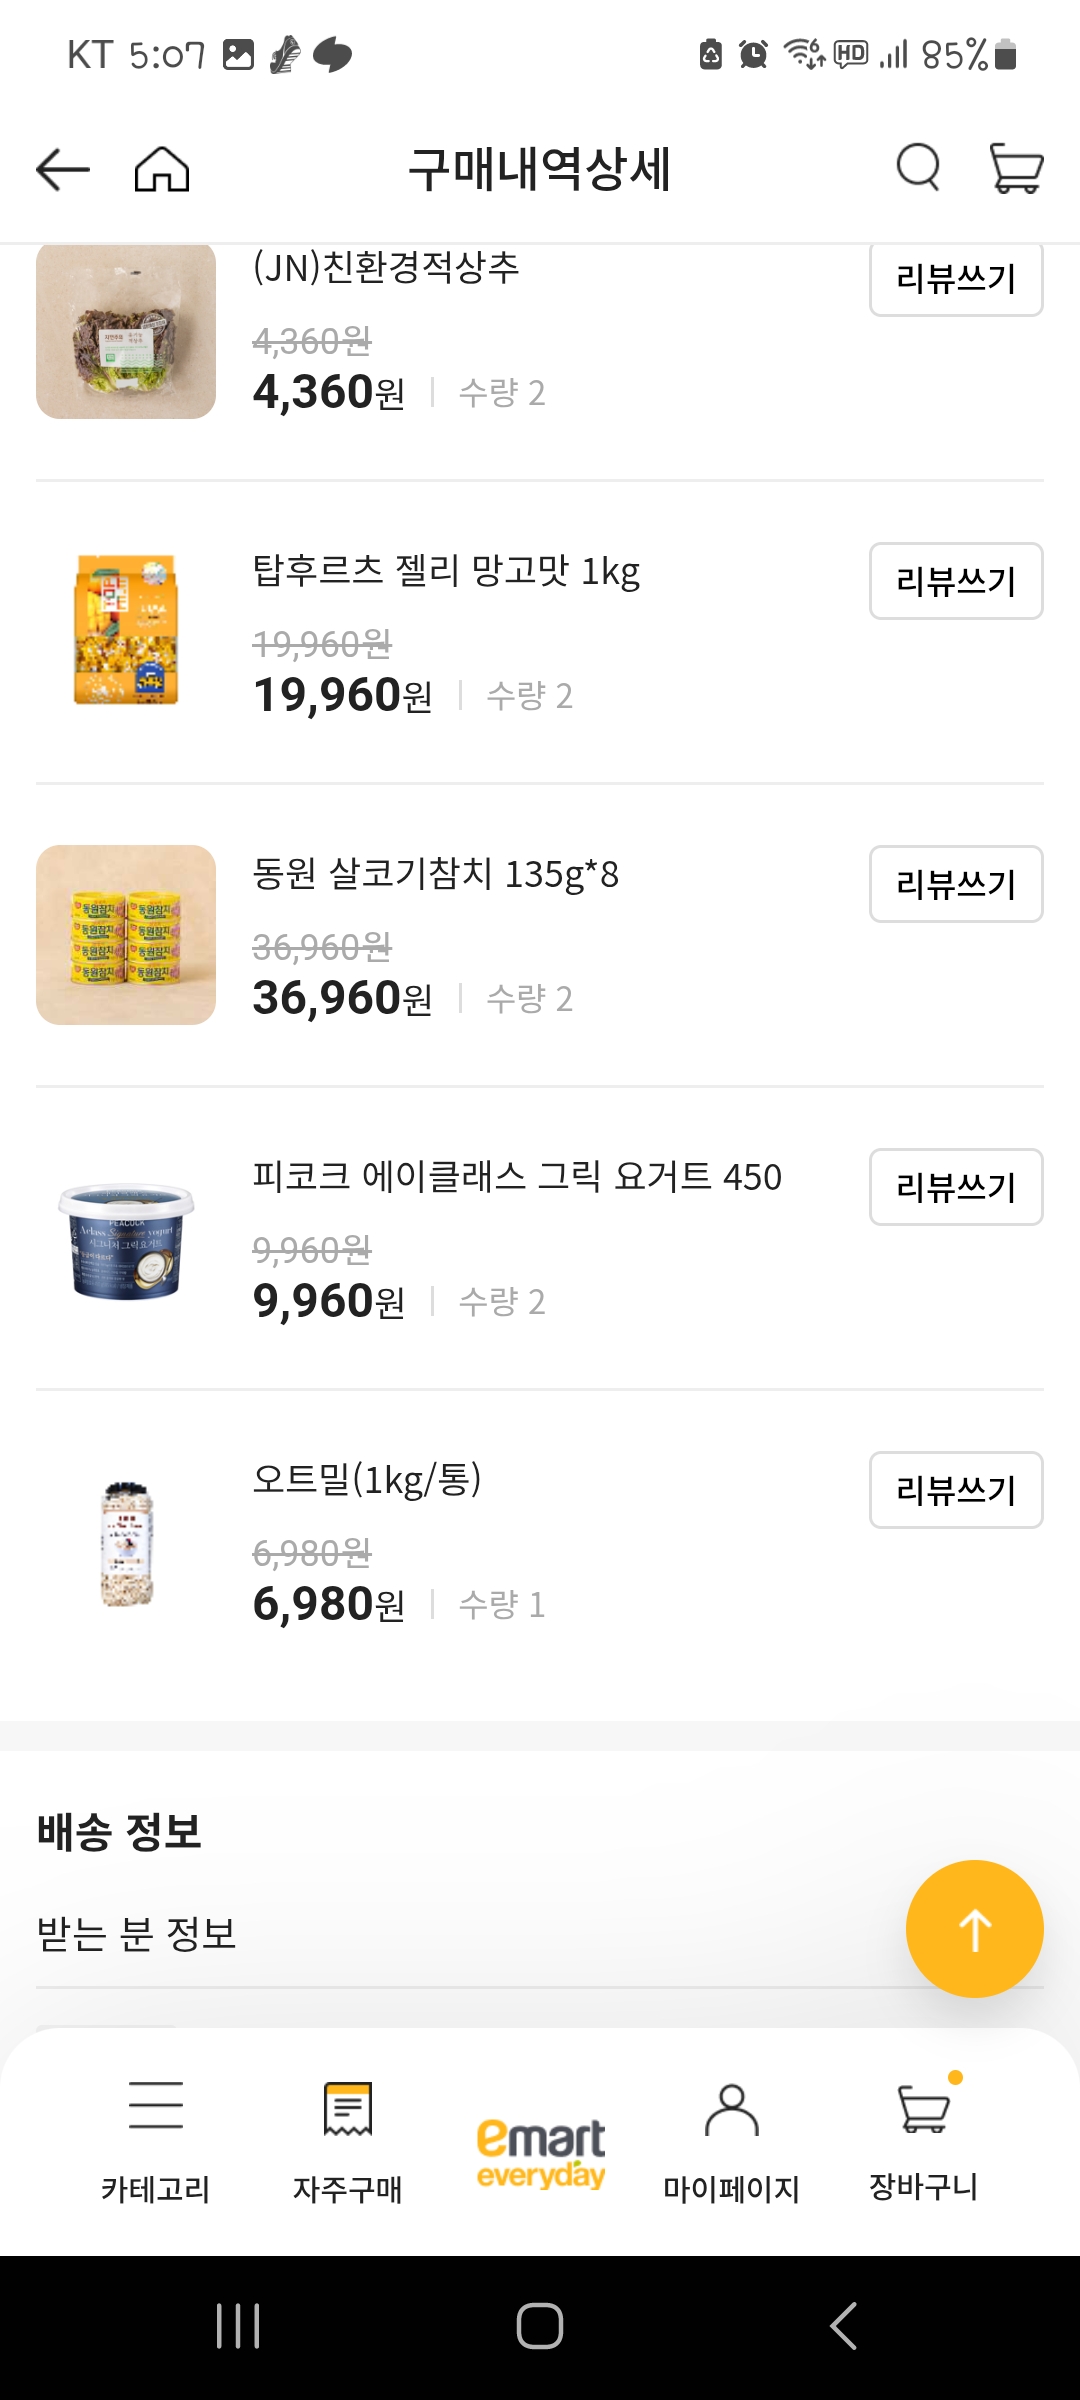Tap the back arrow in header

point(63,169)
